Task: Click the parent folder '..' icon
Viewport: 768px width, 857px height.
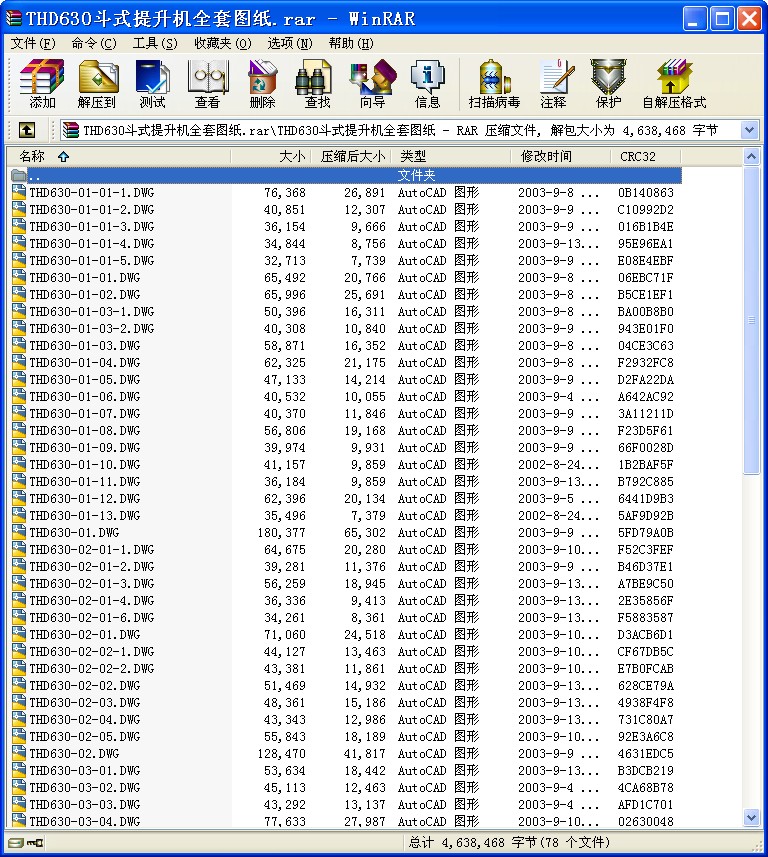Action: 19,175
